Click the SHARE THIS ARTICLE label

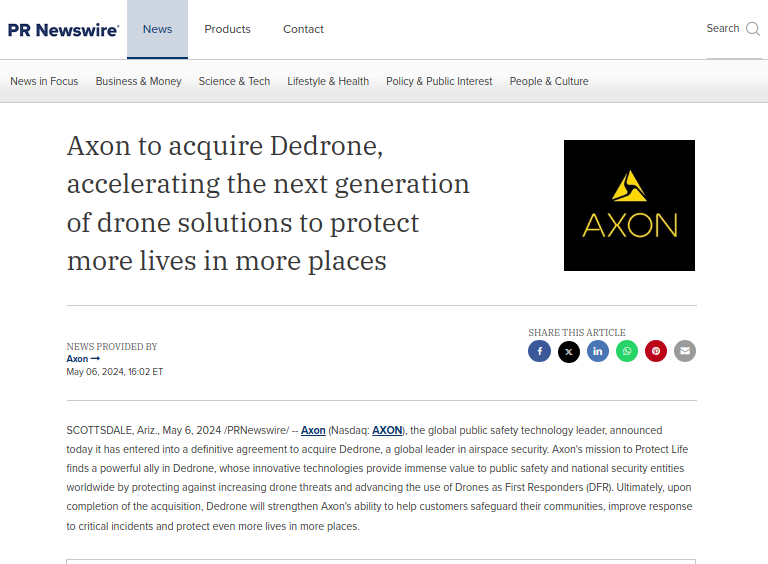point(577,332)
